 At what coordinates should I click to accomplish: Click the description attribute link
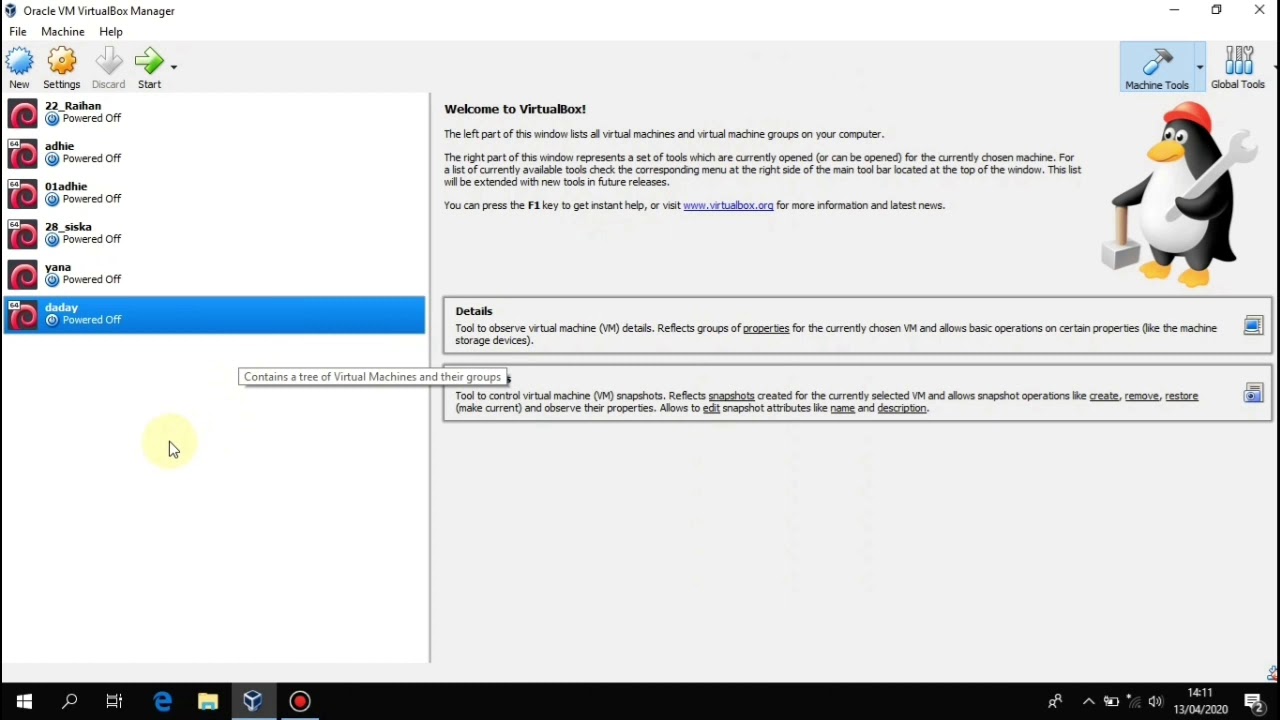click(x=902, y=408)
